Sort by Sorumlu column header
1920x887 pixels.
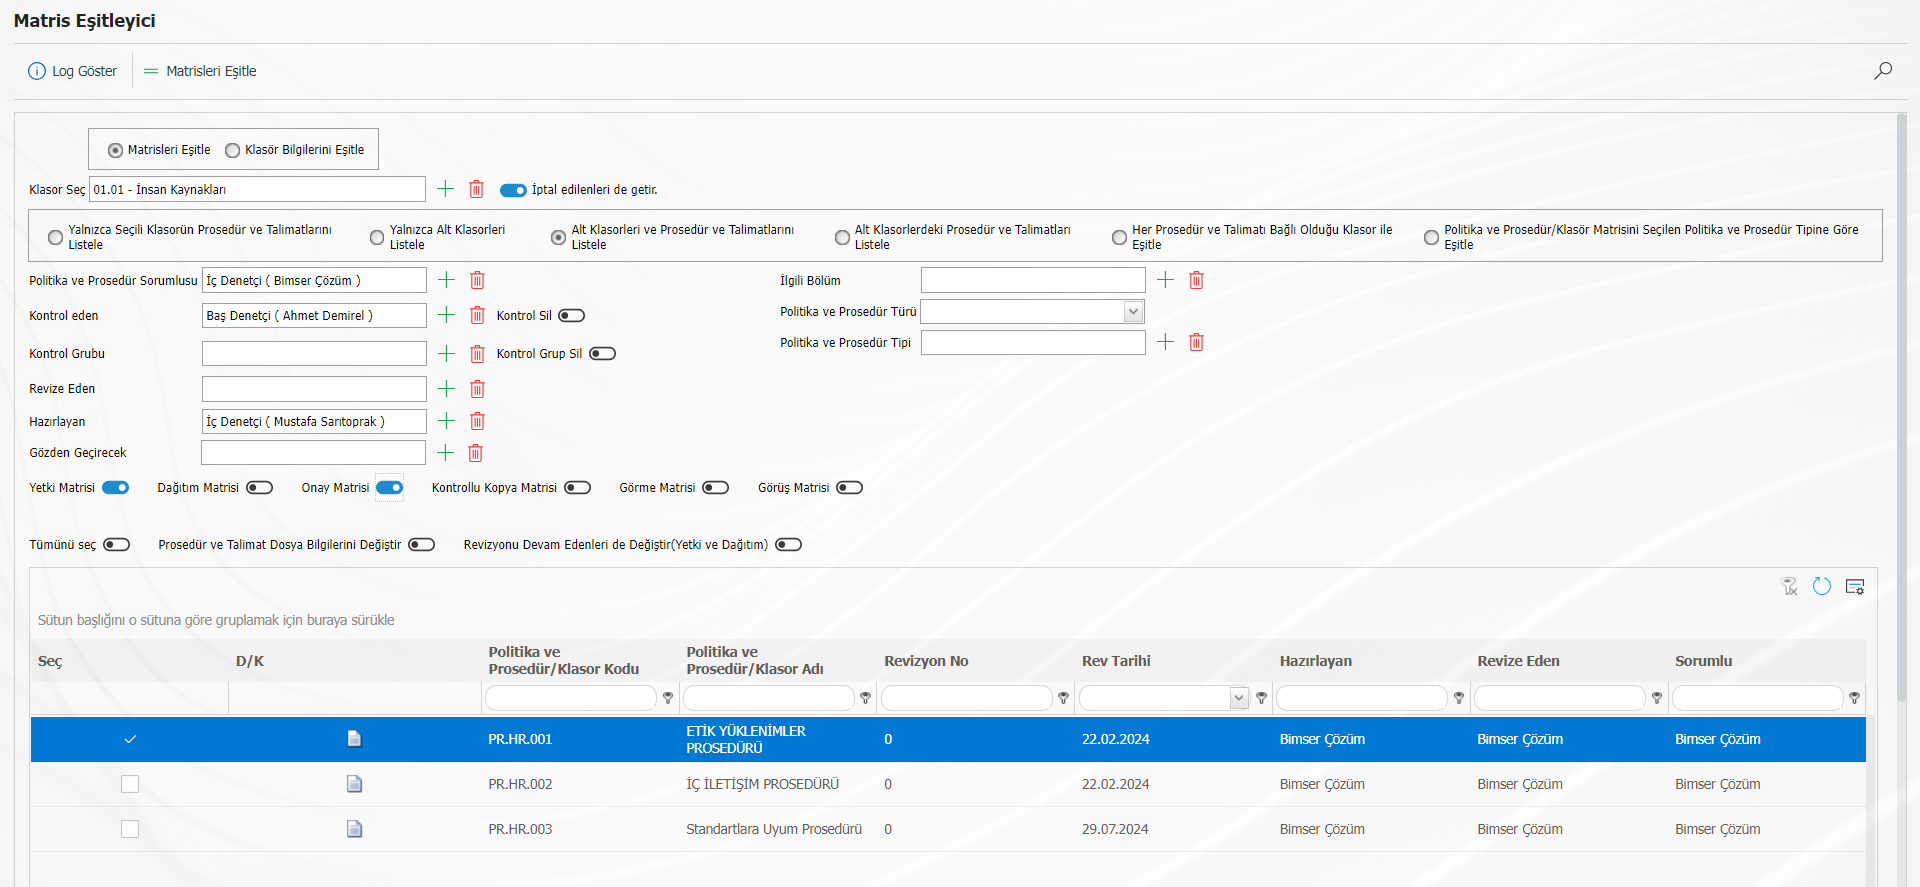pyautogui.click(x=1704, y=661)
